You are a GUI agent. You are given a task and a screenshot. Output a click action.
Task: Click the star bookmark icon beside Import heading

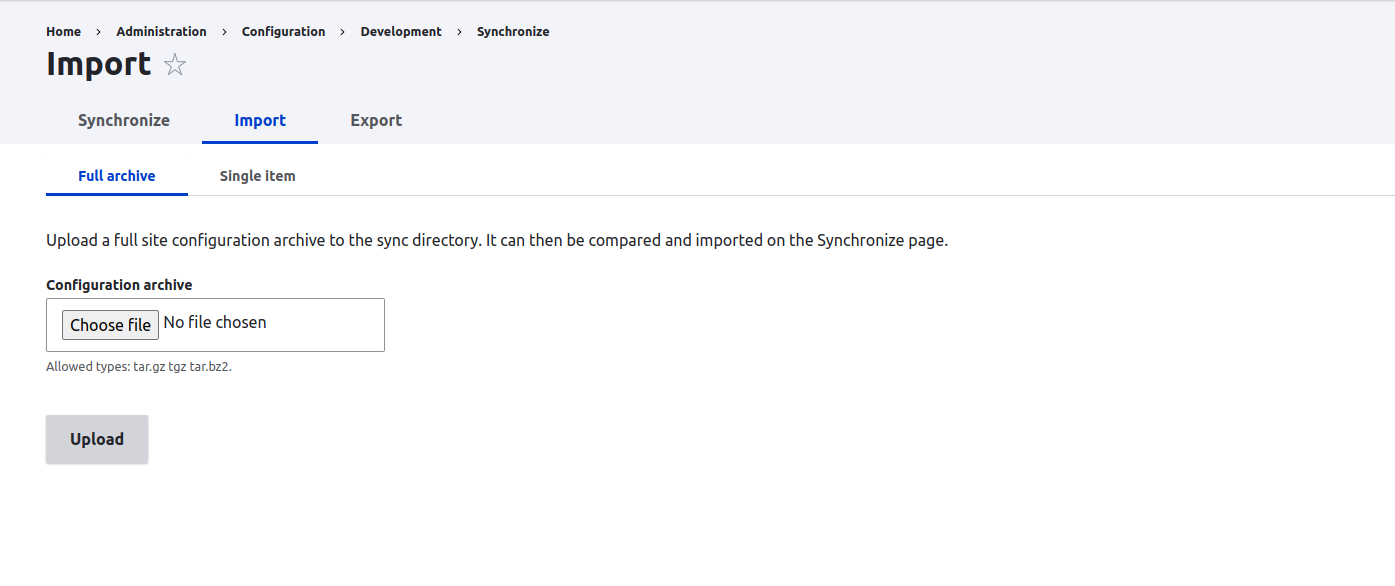pyautogui.click(x=175, y=64)
